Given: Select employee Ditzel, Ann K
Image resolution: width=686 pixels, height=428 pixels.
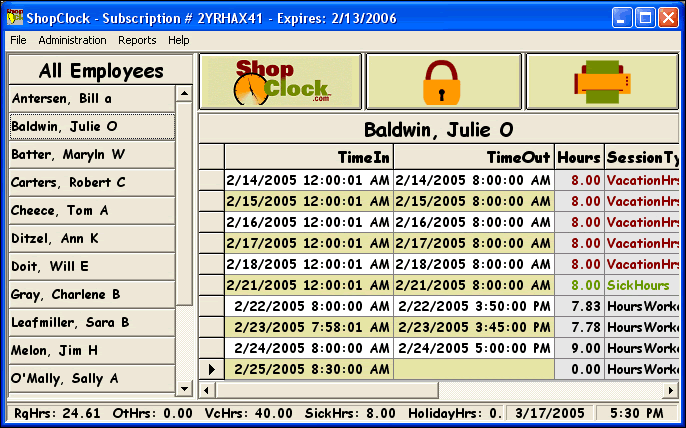Looking at the screenshot, I should (x=92, y=239).
